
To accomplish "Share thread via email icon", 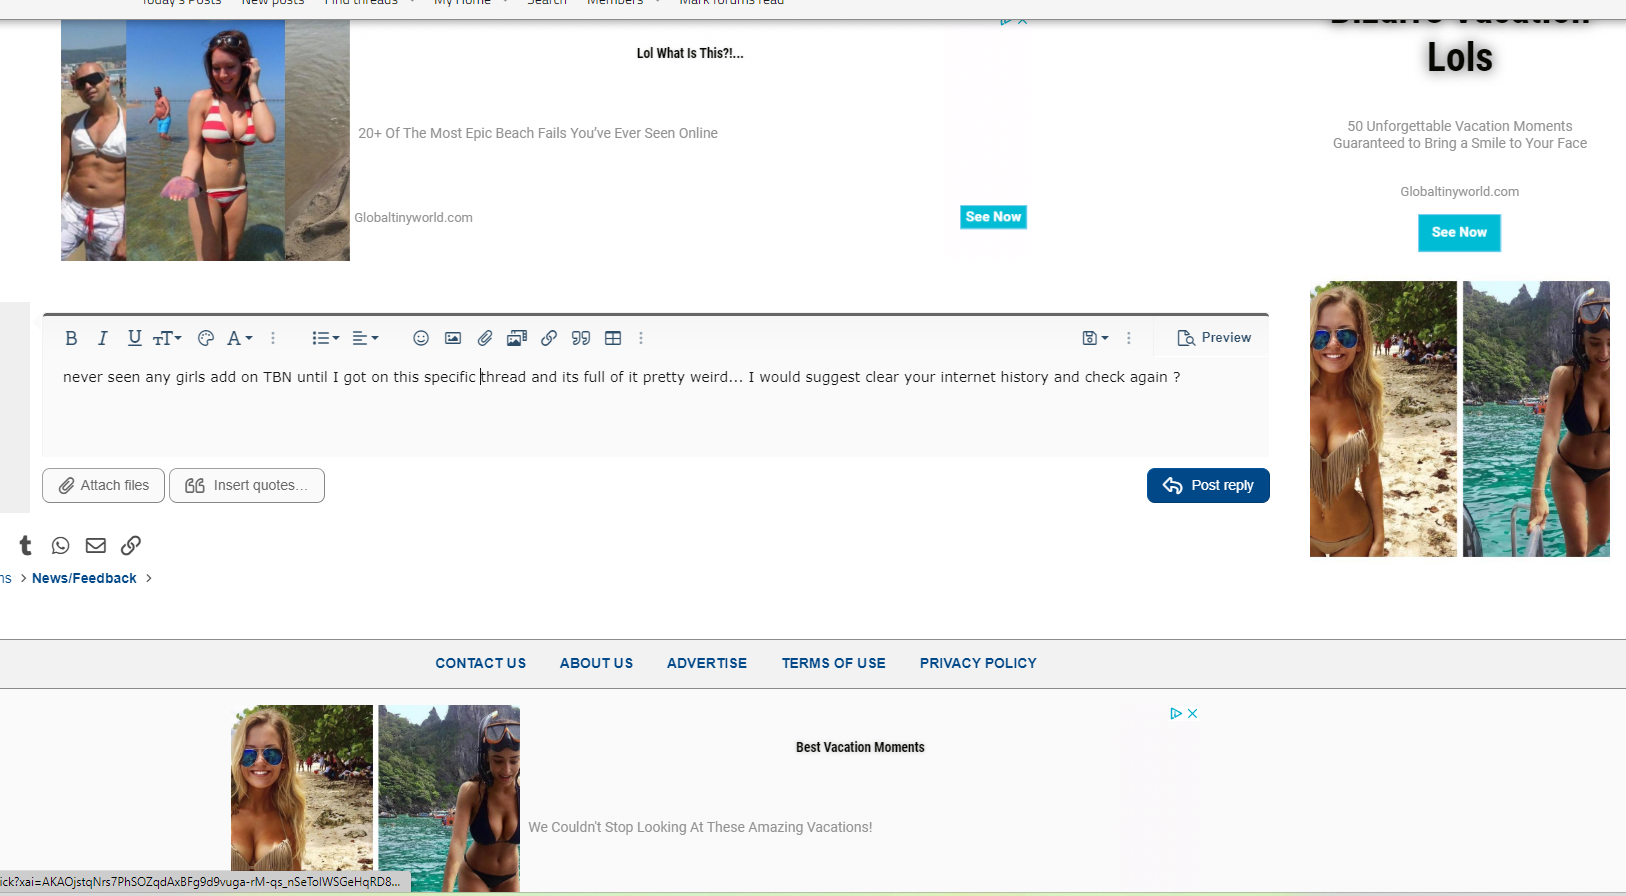I will (96, 545).
